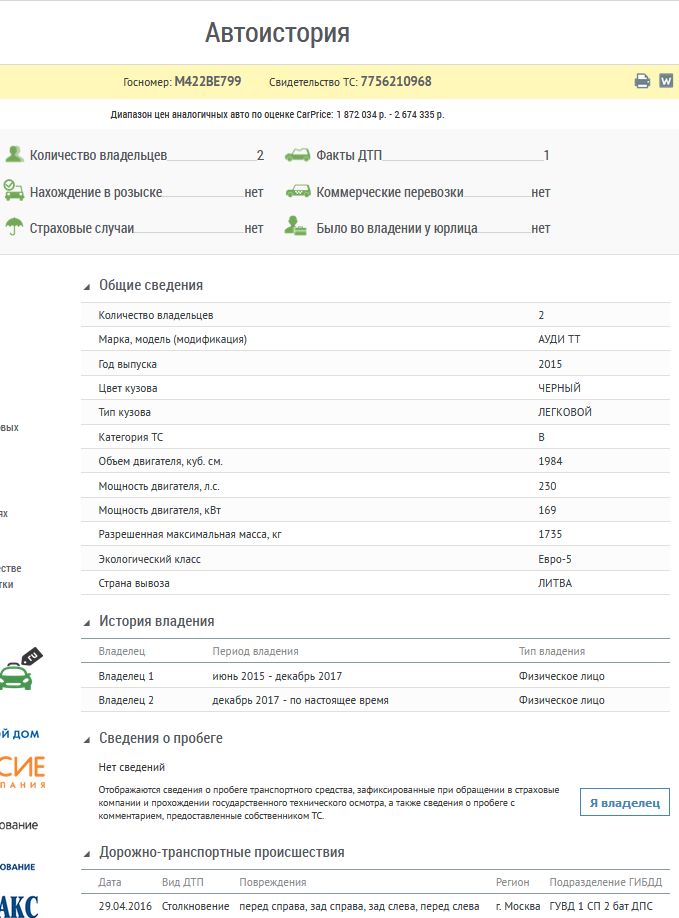This screenshot has height=918, width=679.
Task: Export report via the Word document icon
Action: click(666, 81)
